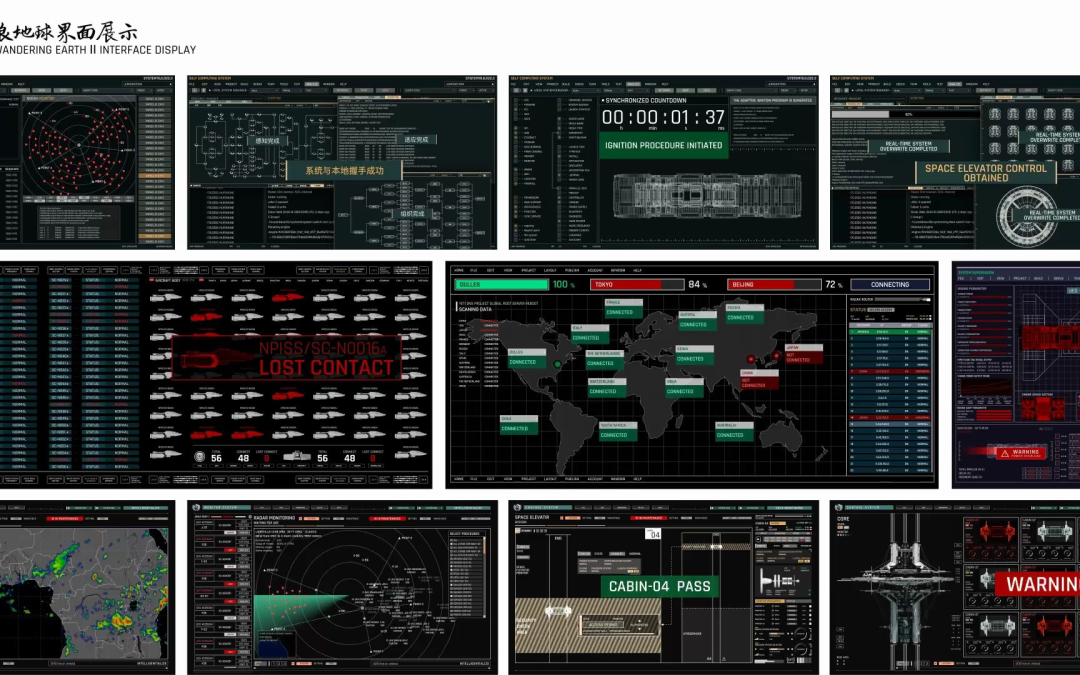Open the Test dropdown in the countdown panel toolbar
The width and height of the screenshot is (1080, 675).
[x=638, y=90]
